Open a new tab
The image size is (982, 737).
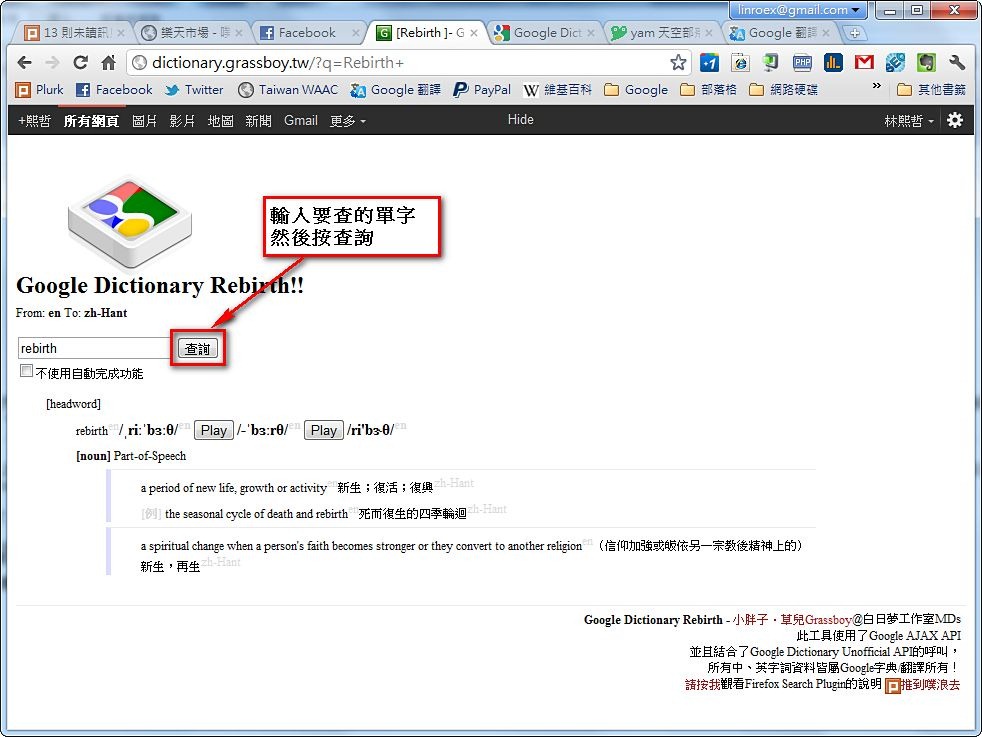coord(854,33)
